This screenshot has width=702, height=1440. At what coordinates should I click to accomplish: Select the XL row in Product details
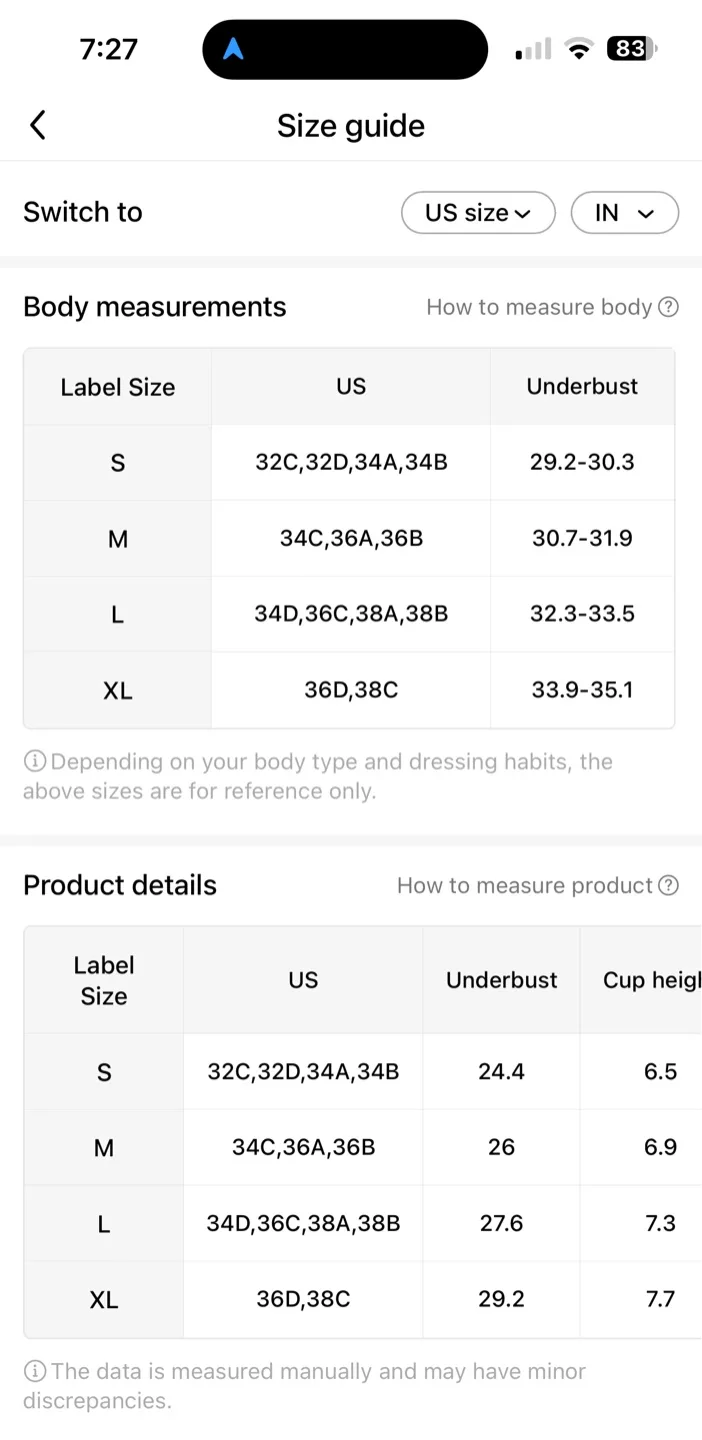pos(104,1299)
